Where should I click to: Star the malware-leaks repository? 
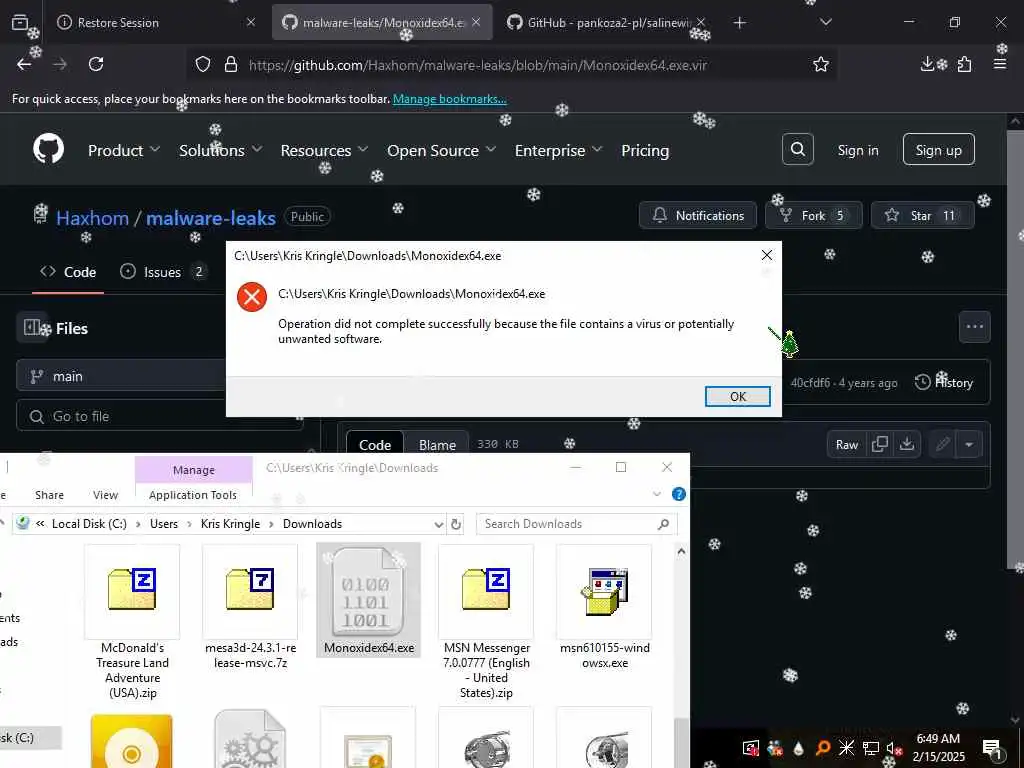pyautogui.click(x=922, y=216)
